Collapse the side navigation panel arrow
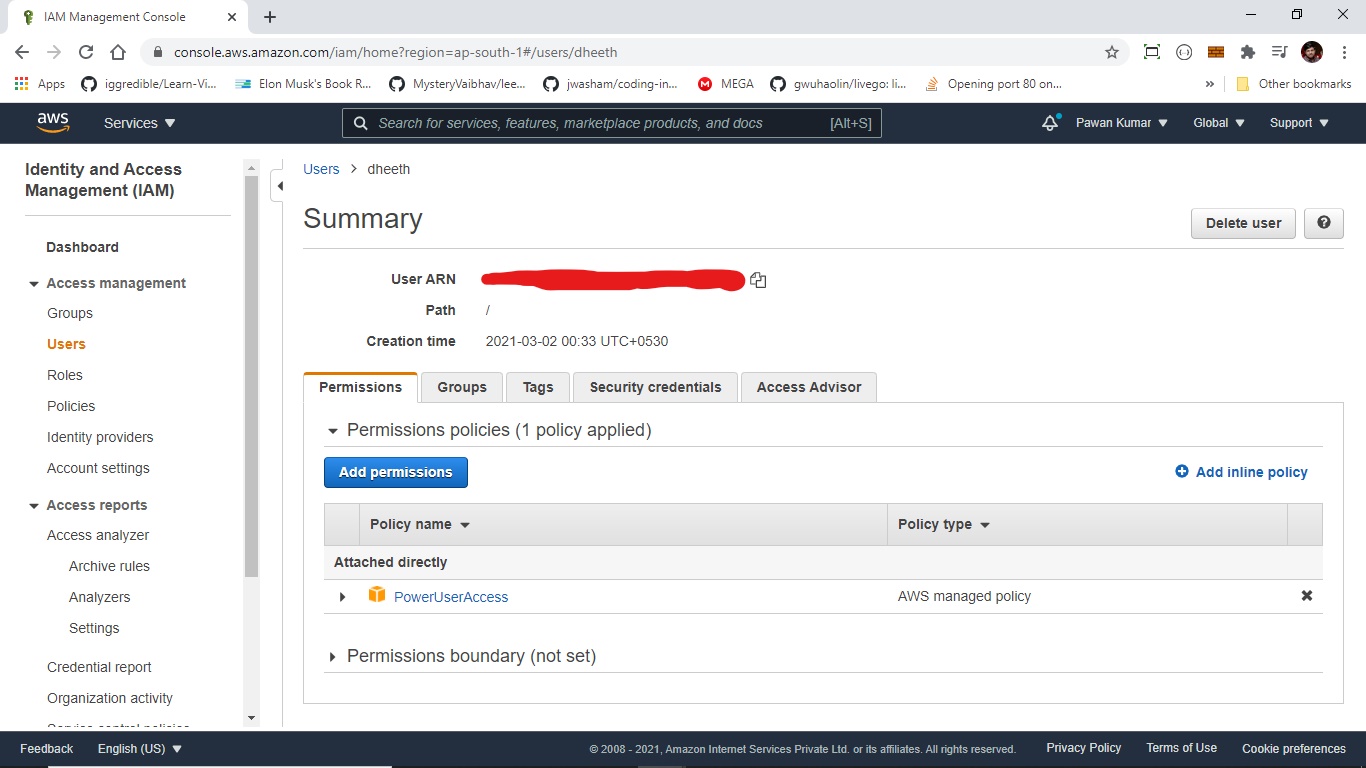Image resolution: width=1366 pixels, height=768 pixels. click(279, 186)
